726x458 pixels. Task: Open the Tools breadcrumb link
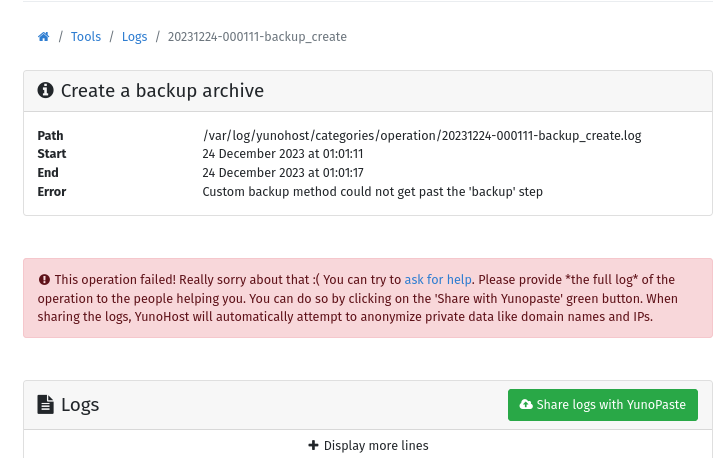click(86, 37)
